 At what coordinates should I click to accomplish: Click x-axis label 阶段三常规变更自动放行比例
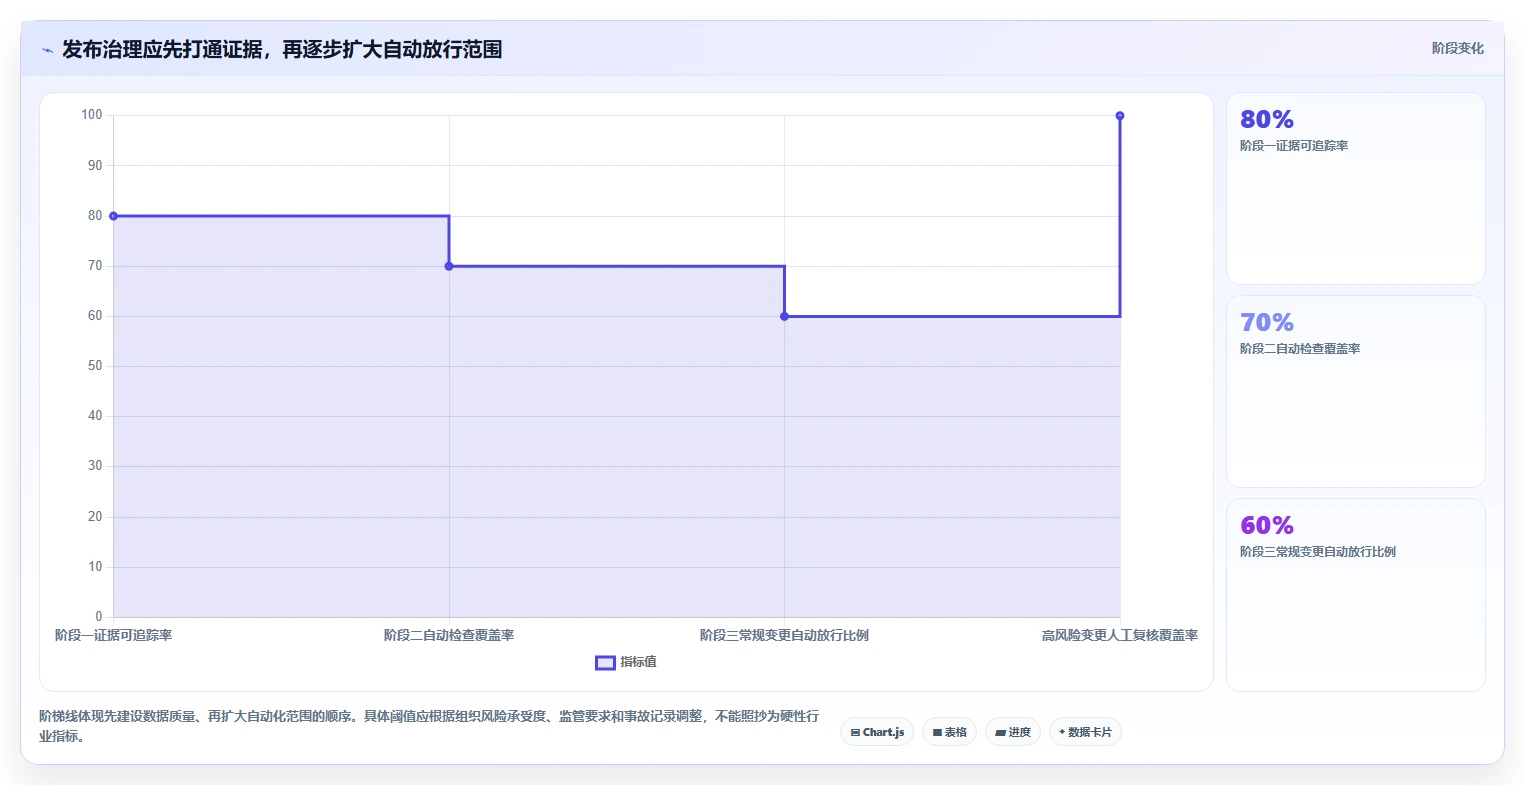(784, 635)
